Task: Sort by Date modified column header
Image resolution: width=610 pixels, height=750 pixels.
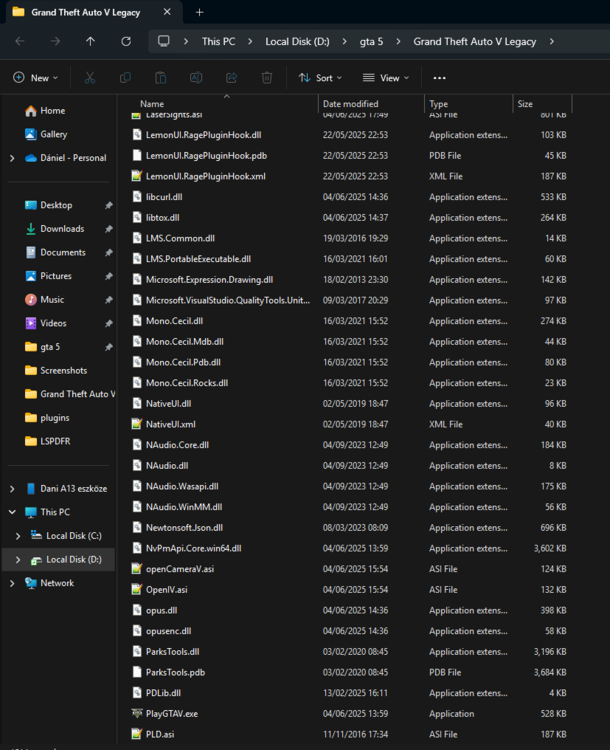Action: [x=351, y=104]
